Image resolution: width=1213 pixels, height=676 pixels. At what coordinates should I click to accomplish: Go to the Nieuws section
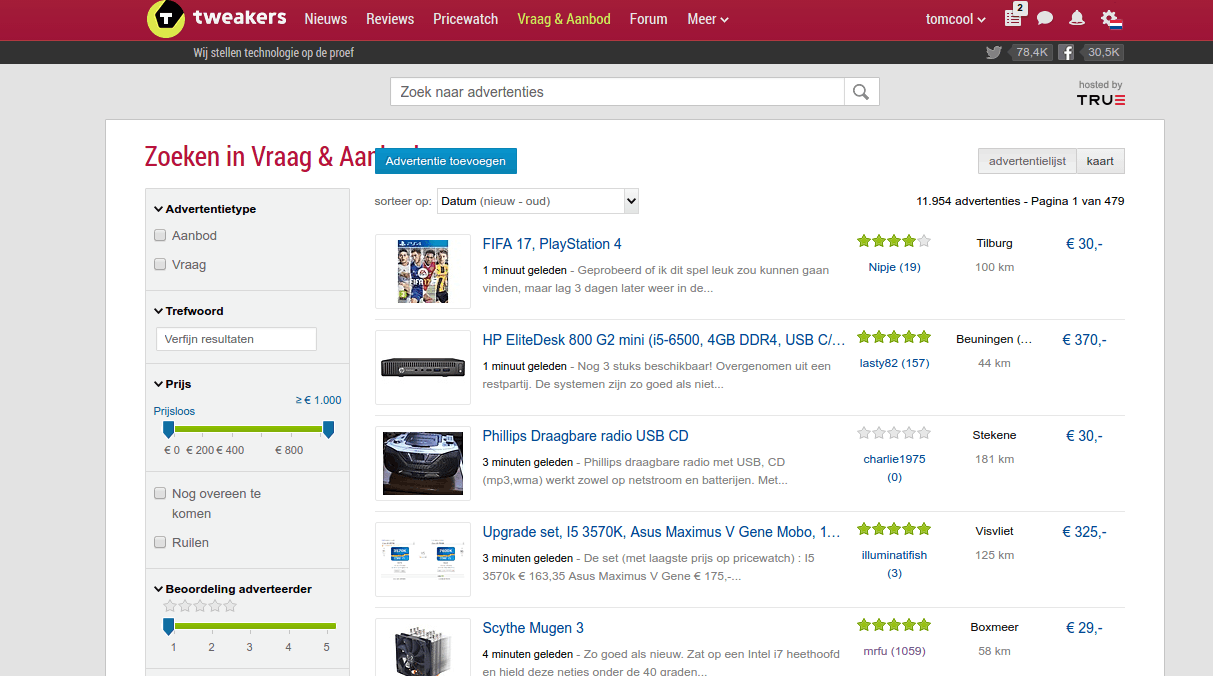point(326,19)
